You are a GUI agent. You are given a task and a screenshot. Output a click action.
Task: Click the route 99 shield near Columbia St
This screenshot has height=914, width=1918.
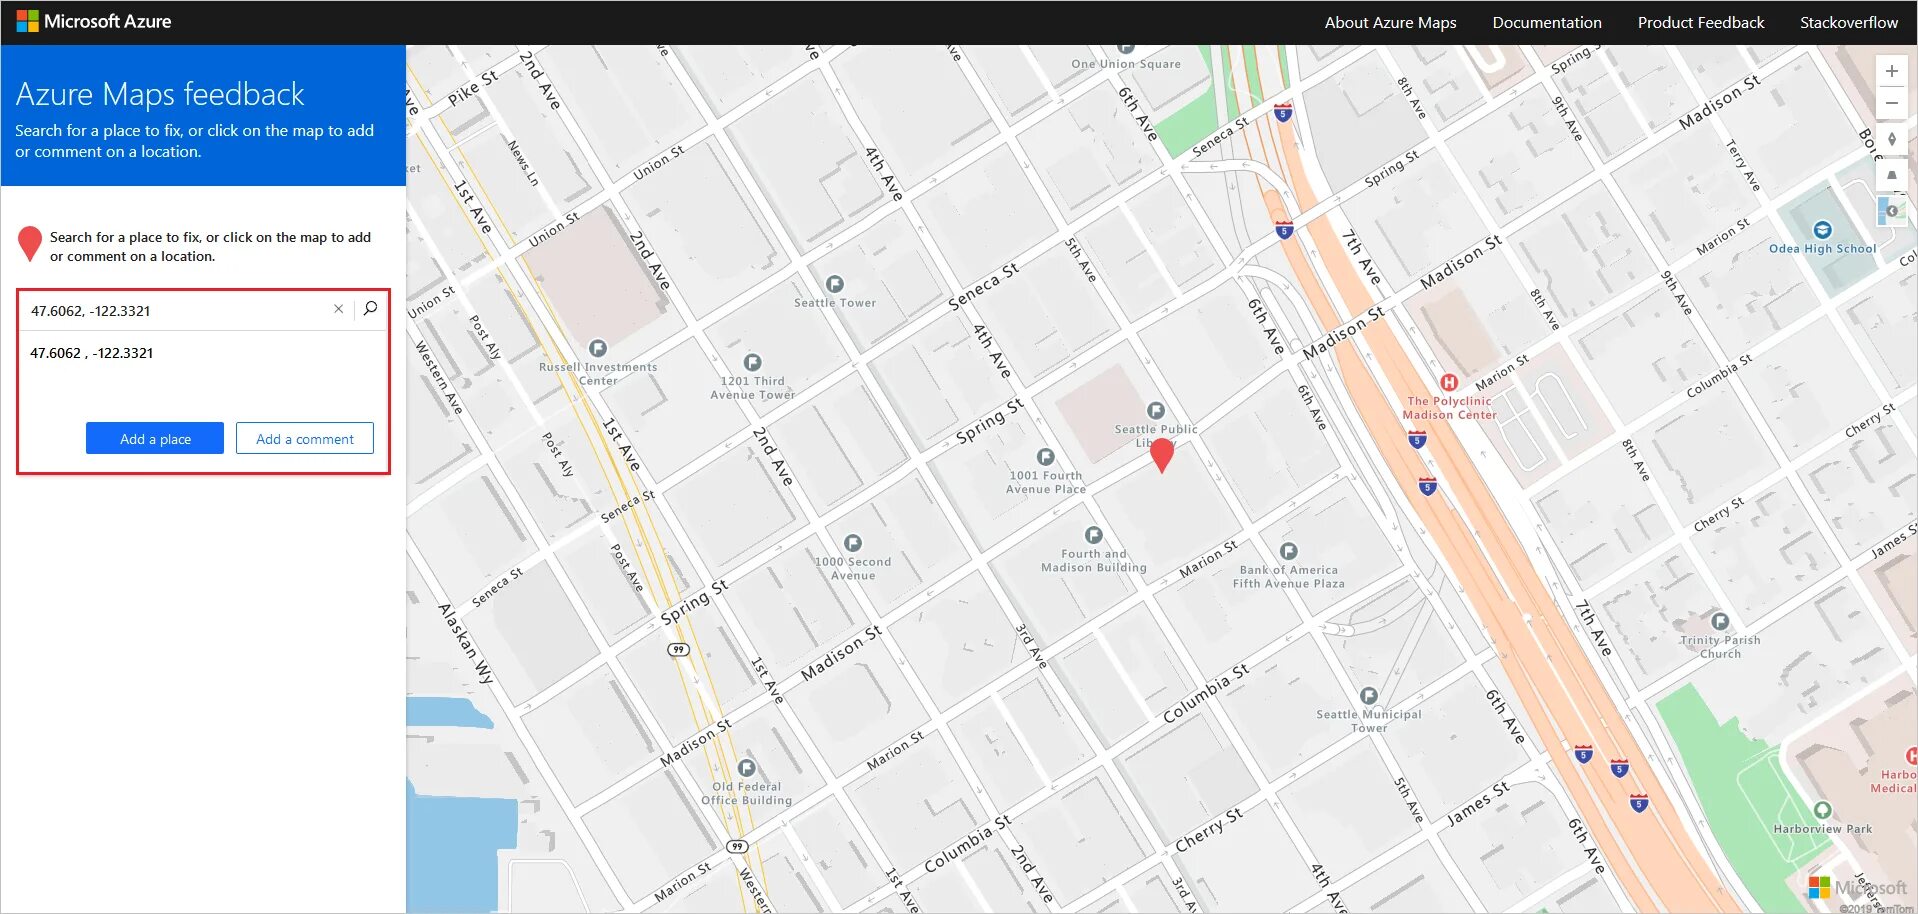[x=738, y=846]
